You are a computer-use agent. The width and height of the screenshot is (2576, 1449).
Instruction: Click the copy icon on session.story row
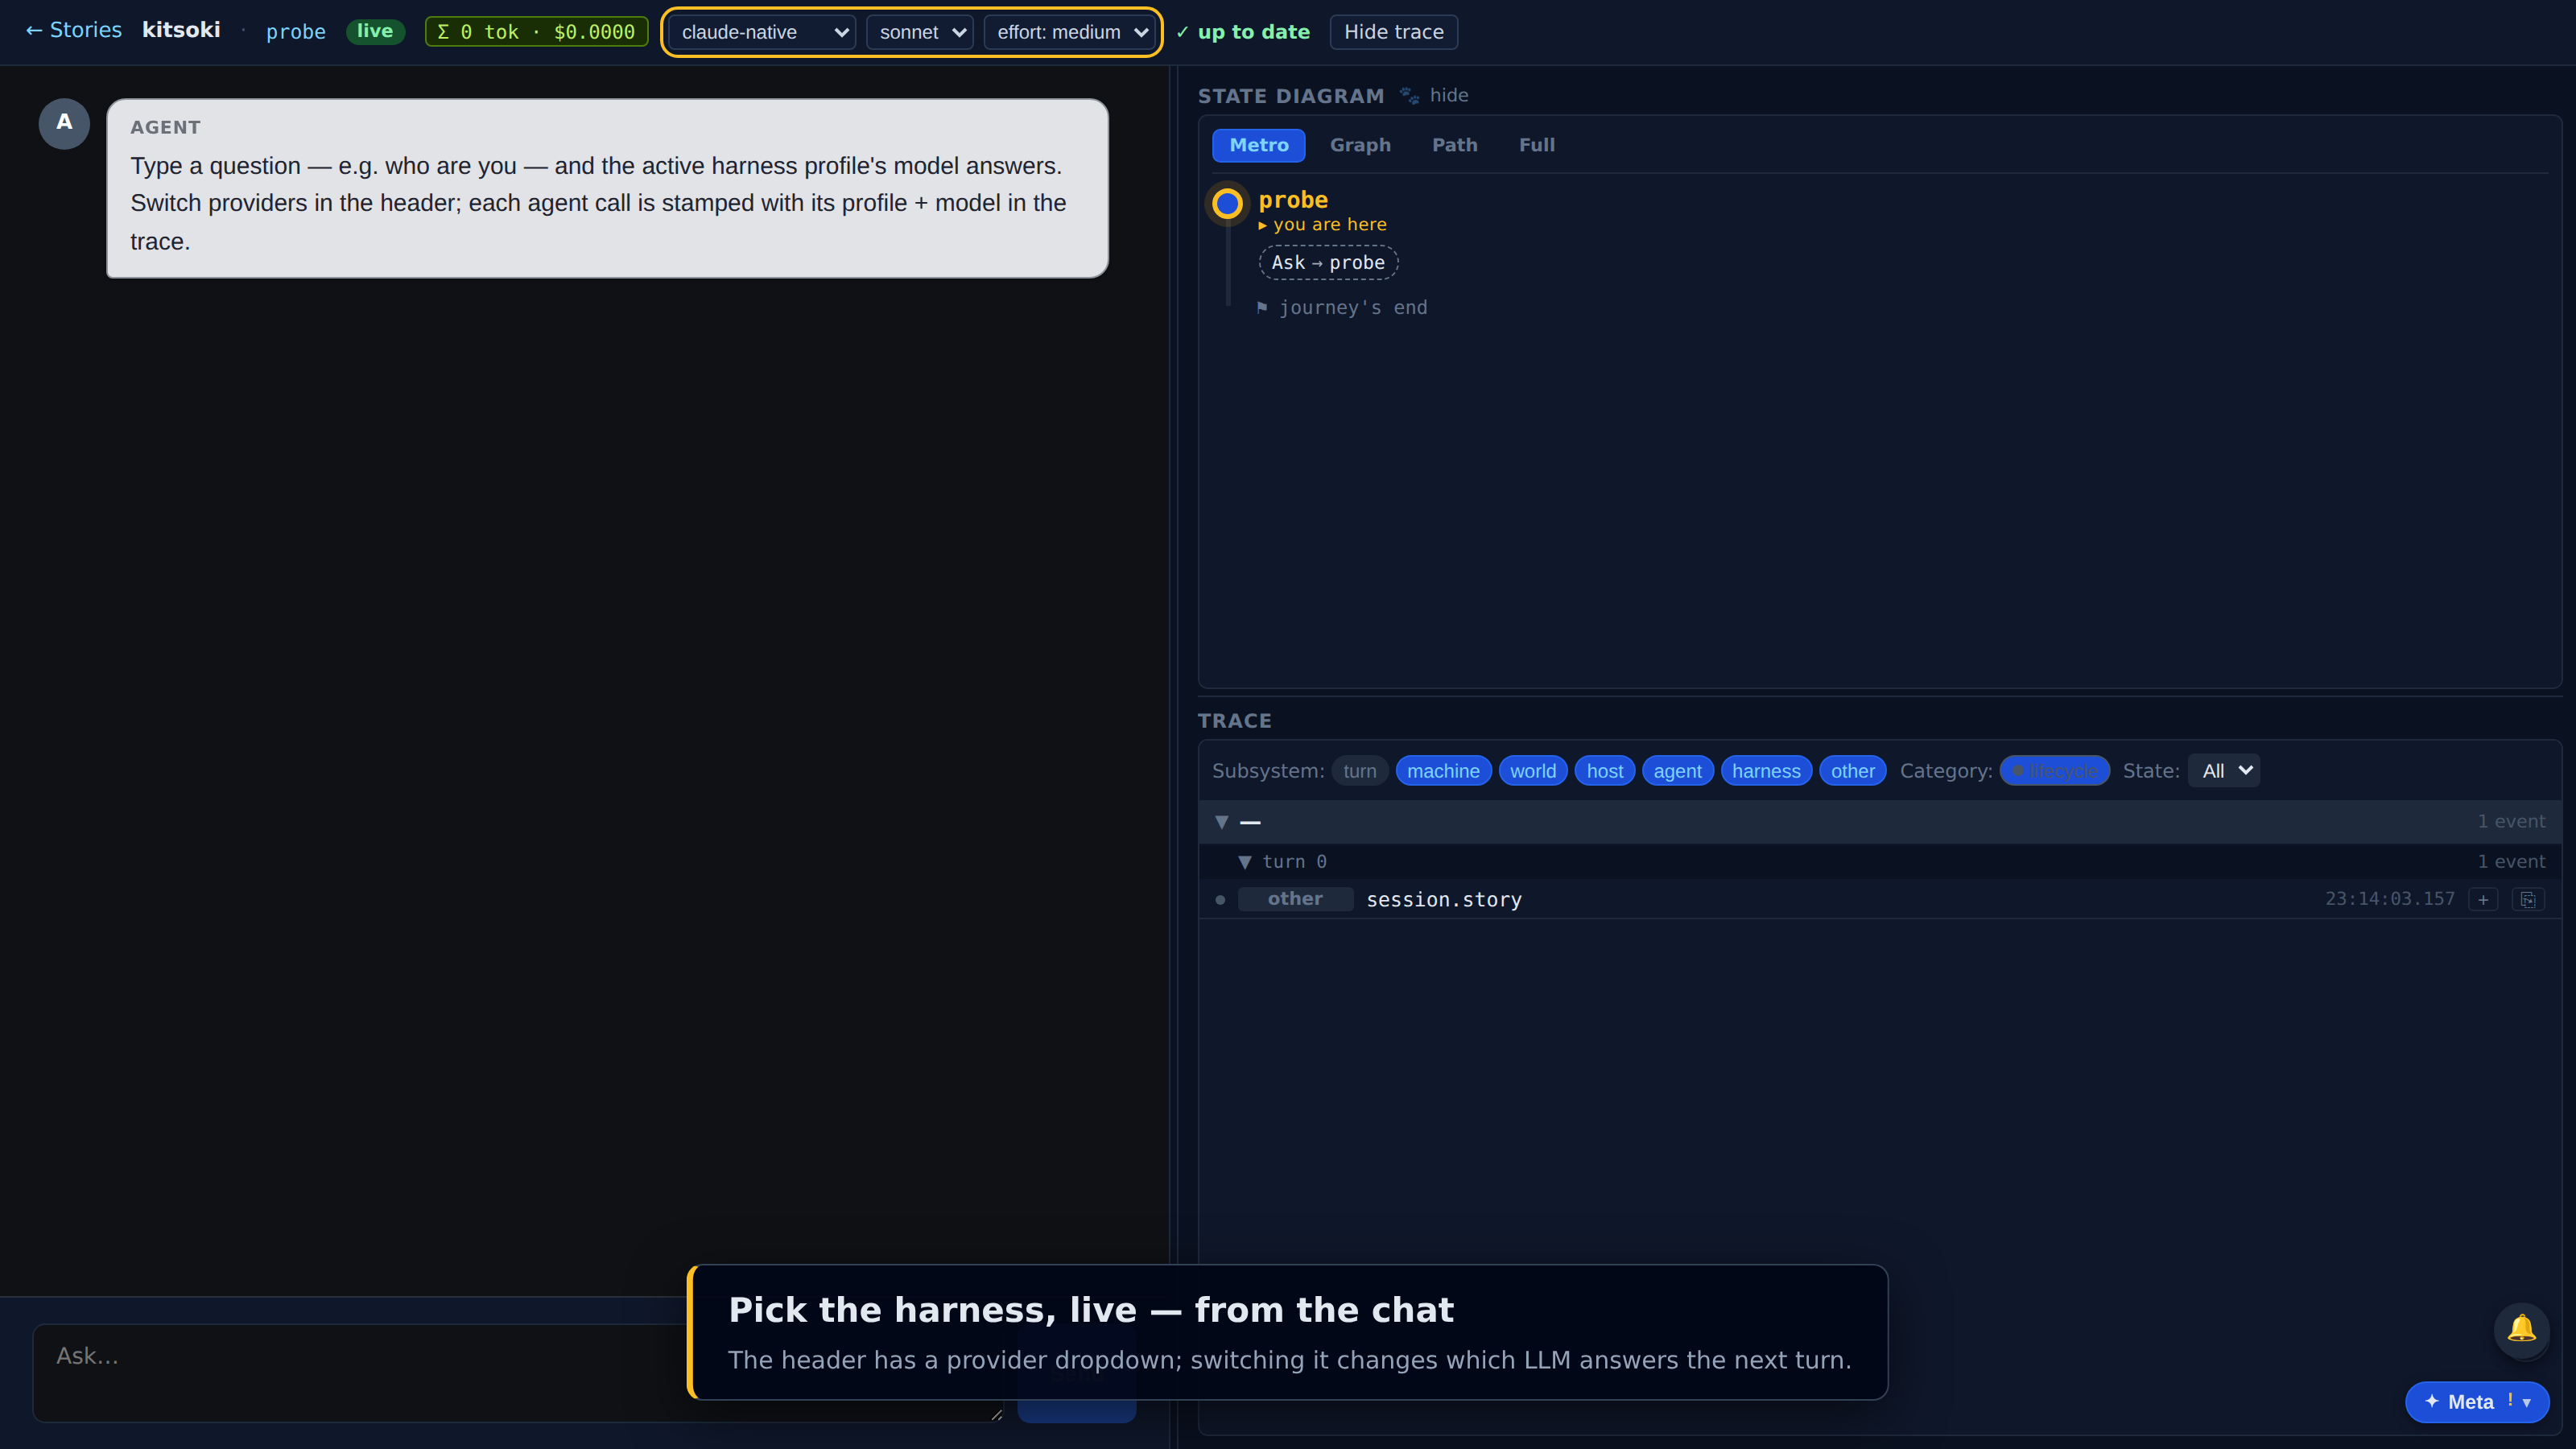click(2528, 899)
